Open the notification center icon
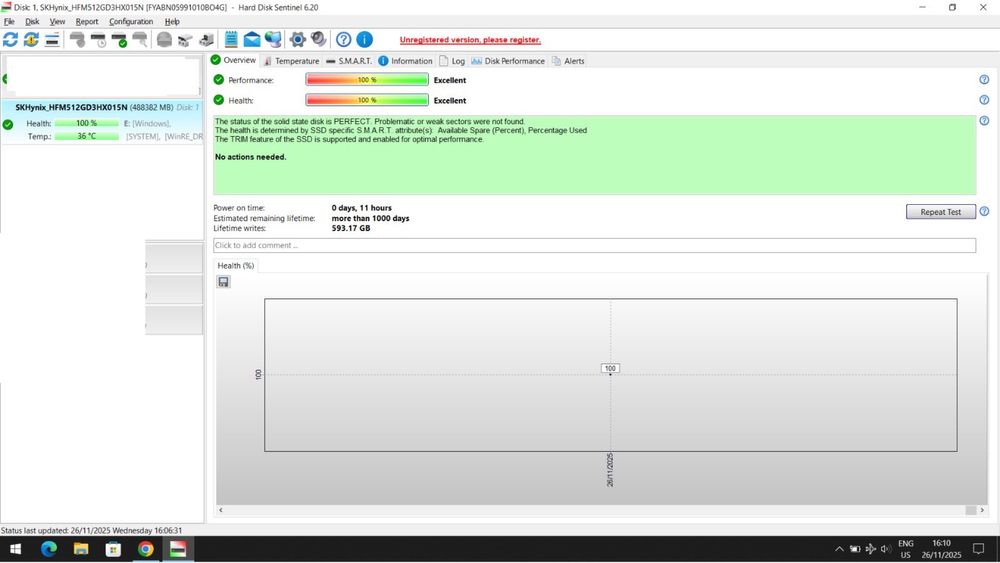The width and height of the screenshot is (1000, 563). [978, 549]
